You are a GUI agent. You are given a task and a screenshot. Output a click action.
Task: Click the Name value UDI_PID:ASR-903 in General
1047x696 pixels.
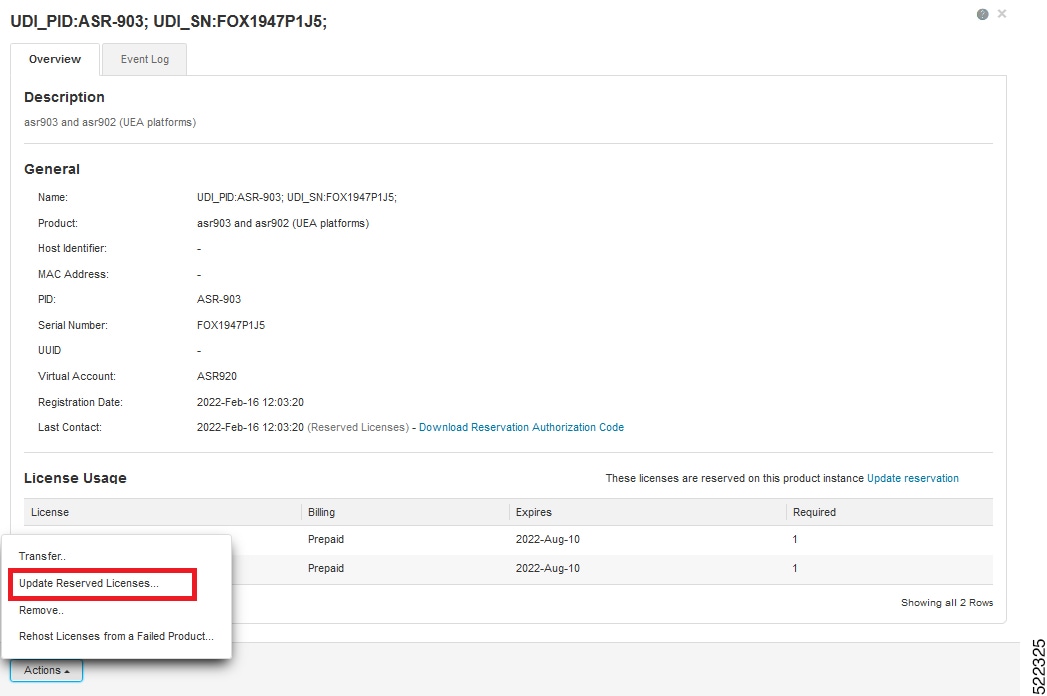(x=297, y=198)
